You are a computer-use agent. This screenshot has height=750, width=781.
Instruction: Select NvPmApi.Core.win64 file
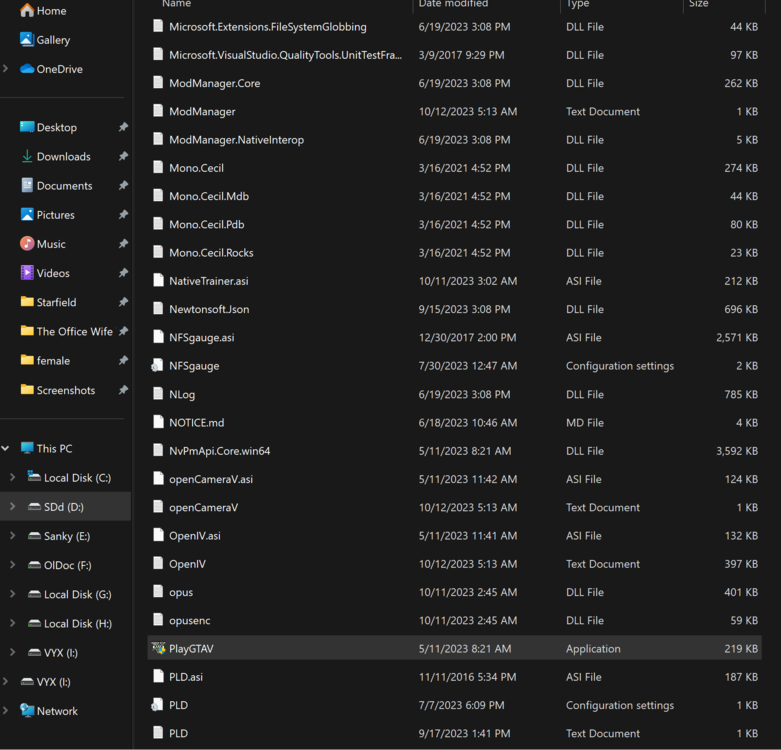(454, 451)
